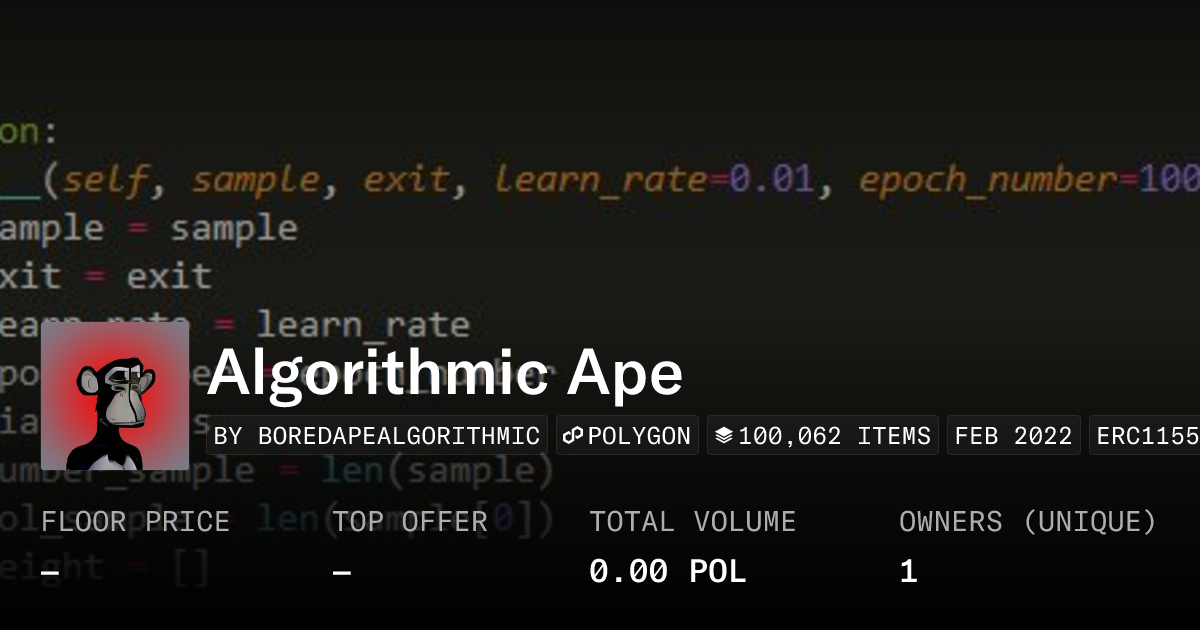Click the Algorithmic Ape collection title
Viewport: 1200px width, 630px height.
(x=444, y=372)
